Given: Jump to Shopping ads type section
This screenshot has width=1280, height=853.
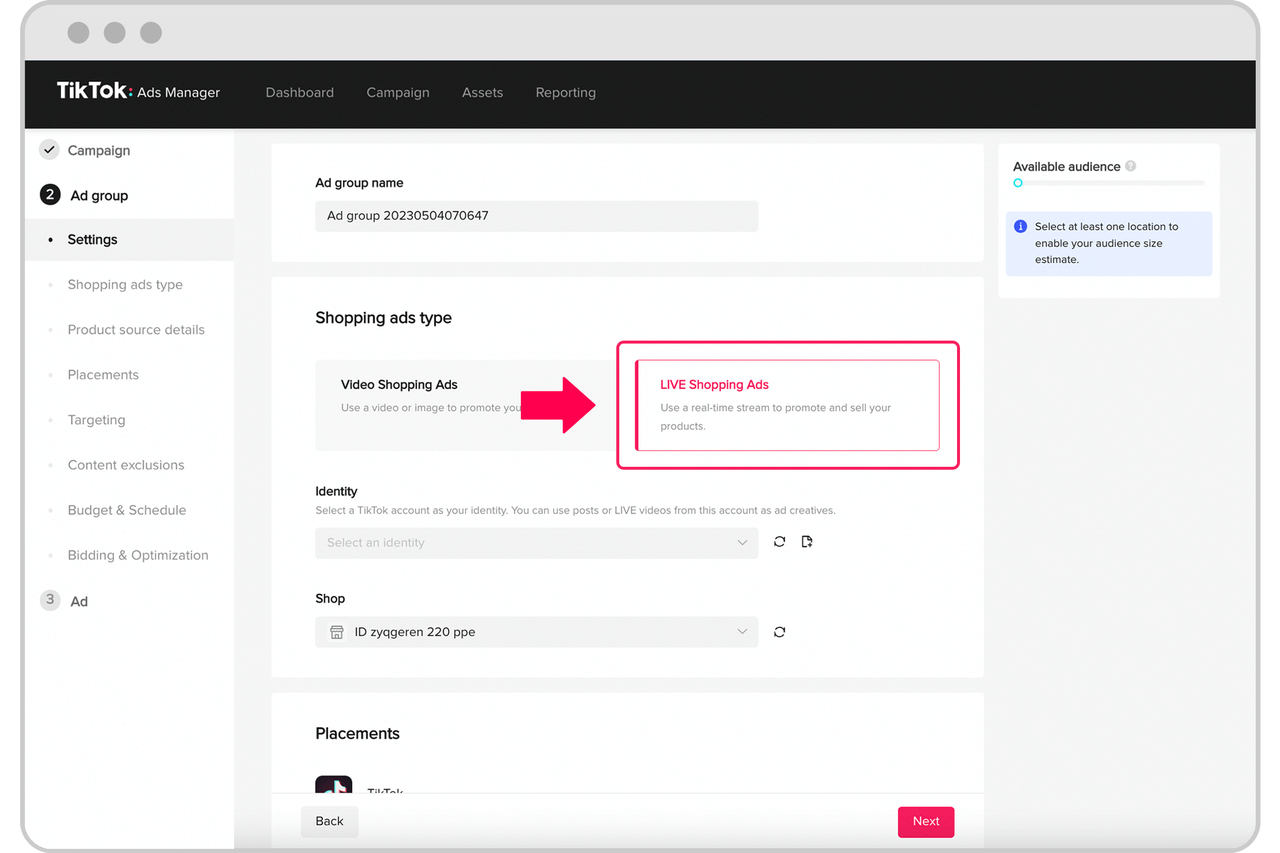Looking at the screenshot, I should coord(125,285).
